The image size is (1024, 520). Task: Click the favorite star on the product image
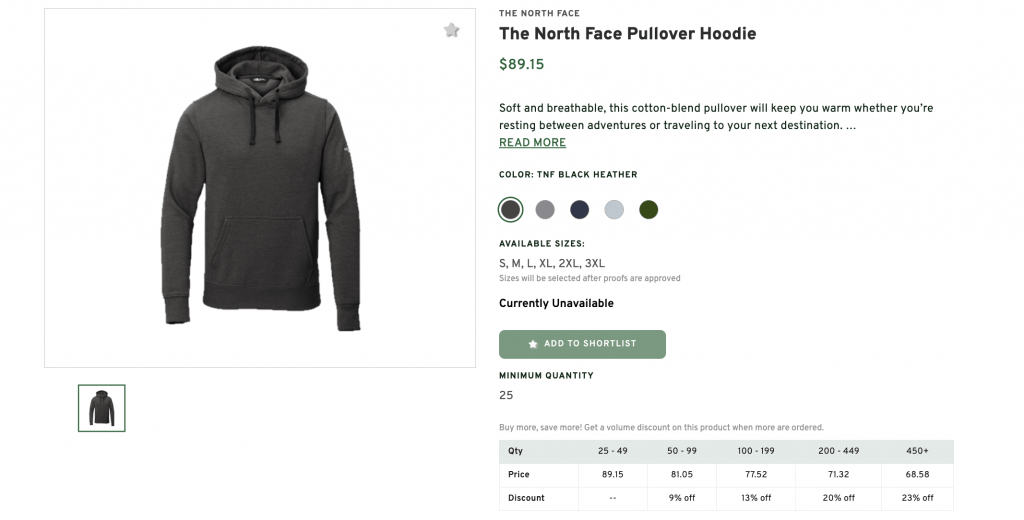point(452,30)
